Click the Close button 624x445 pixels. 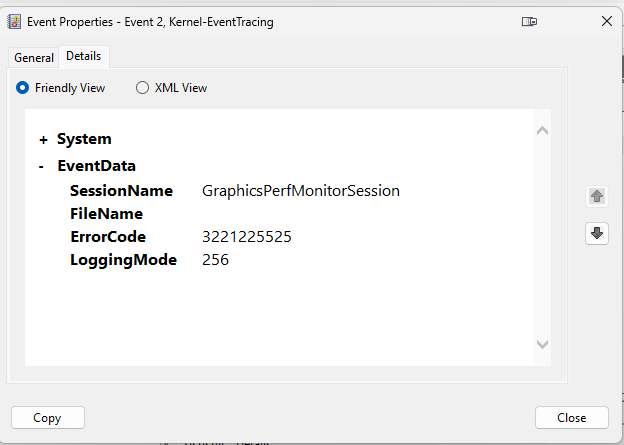tap(571, 418)
